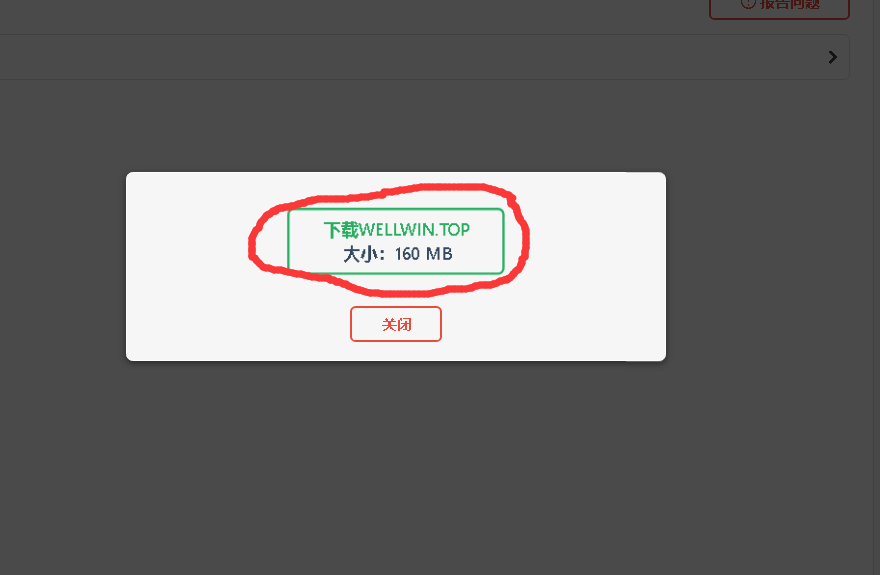Expand the collapsed row using the right chevron
The width and height of the screenshot is (880, 575).
click(833, 57)
